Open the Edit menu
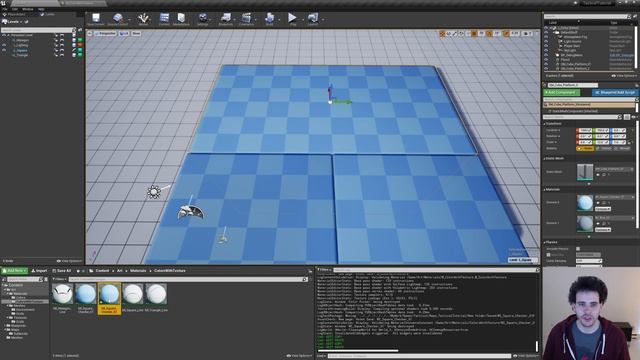This screenshot has height=360, width=640. click(x=15, y=9)
